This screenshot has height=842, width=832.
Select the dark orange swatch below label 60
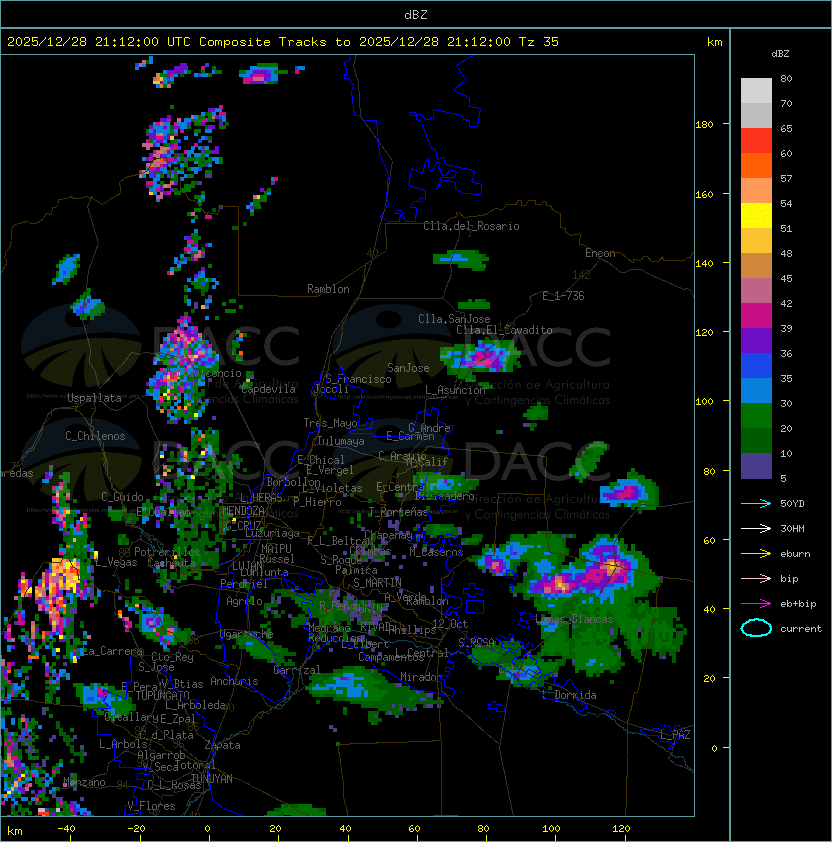[756, 166]
